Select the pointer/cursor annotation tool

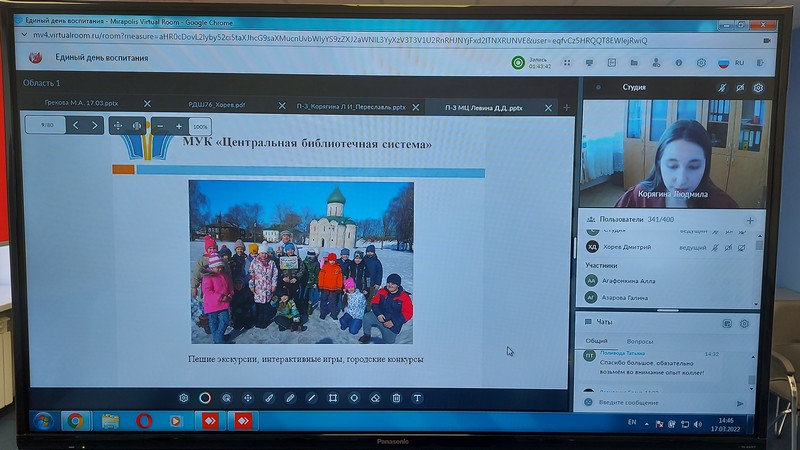[227, 398]
